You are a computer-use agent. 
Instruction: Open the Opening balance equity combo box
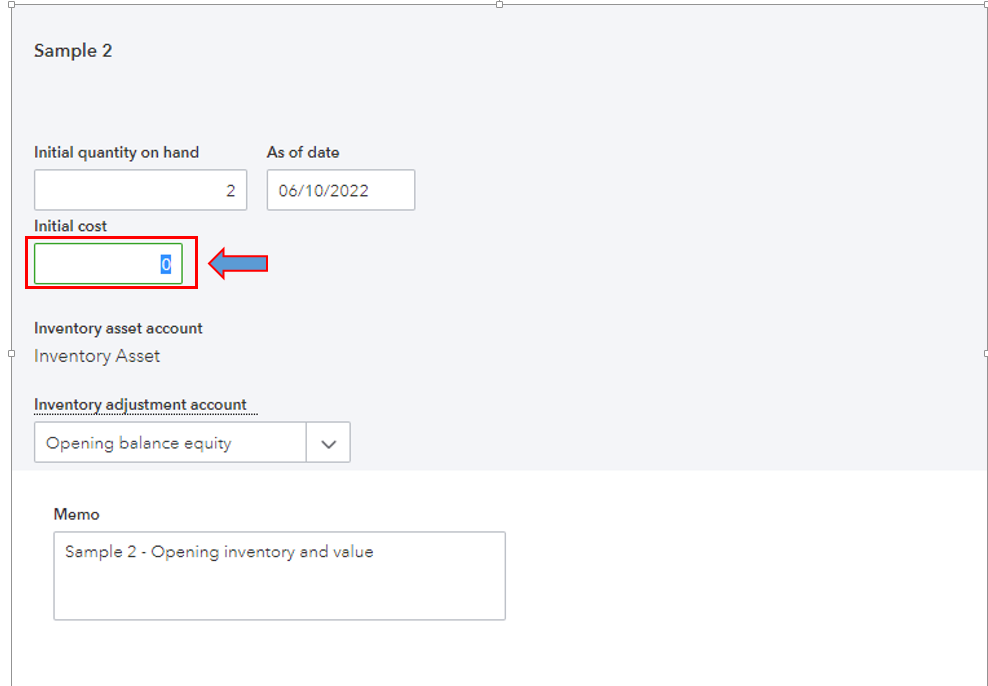point(170,443)
